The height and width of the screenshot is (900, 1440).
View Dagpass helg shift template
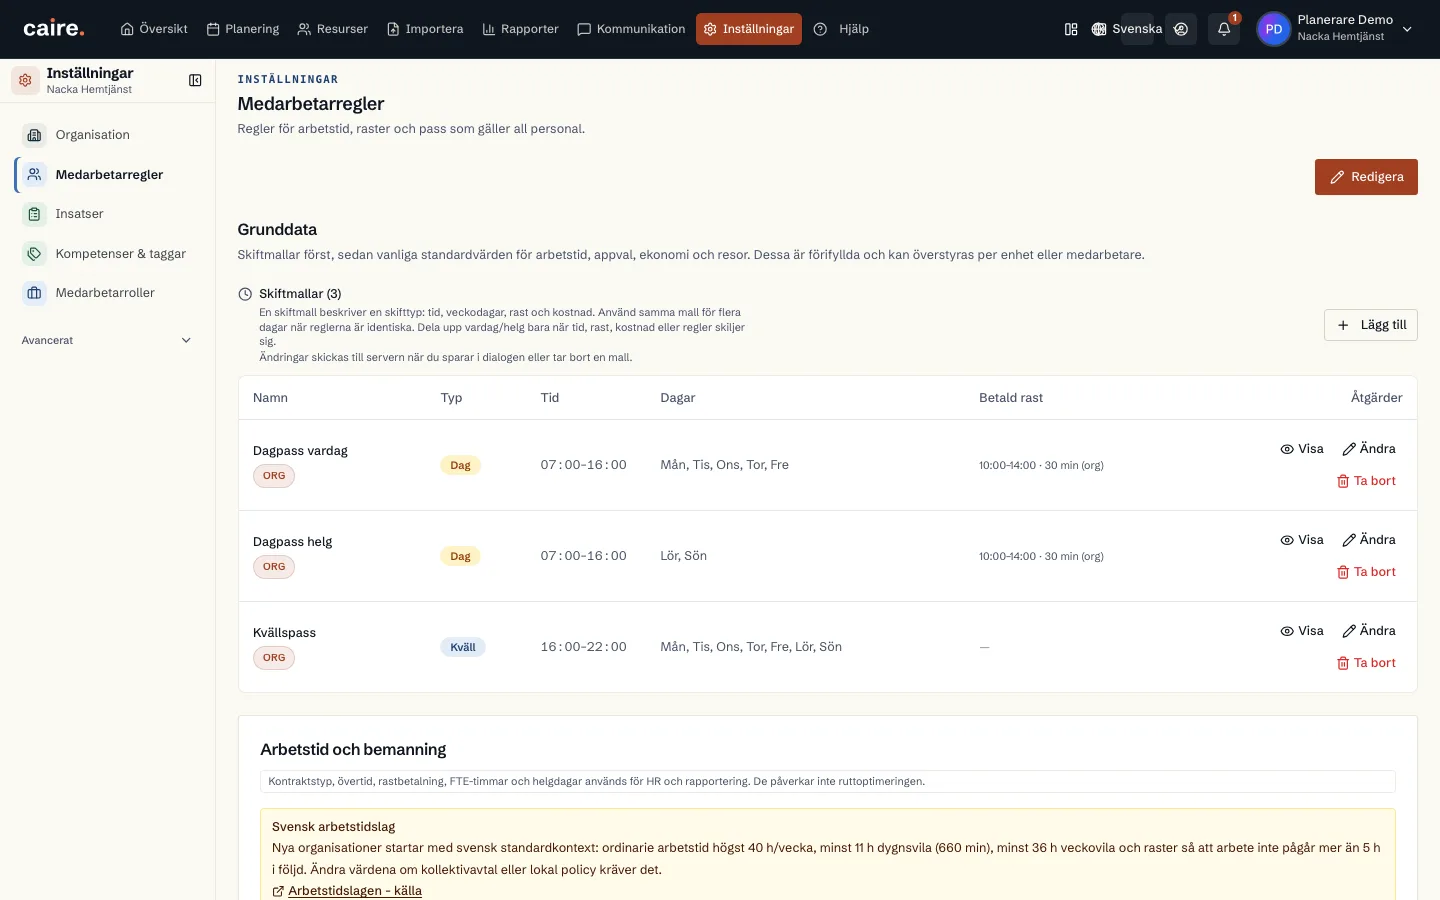pyautogui.click(x=1302, y=540)
